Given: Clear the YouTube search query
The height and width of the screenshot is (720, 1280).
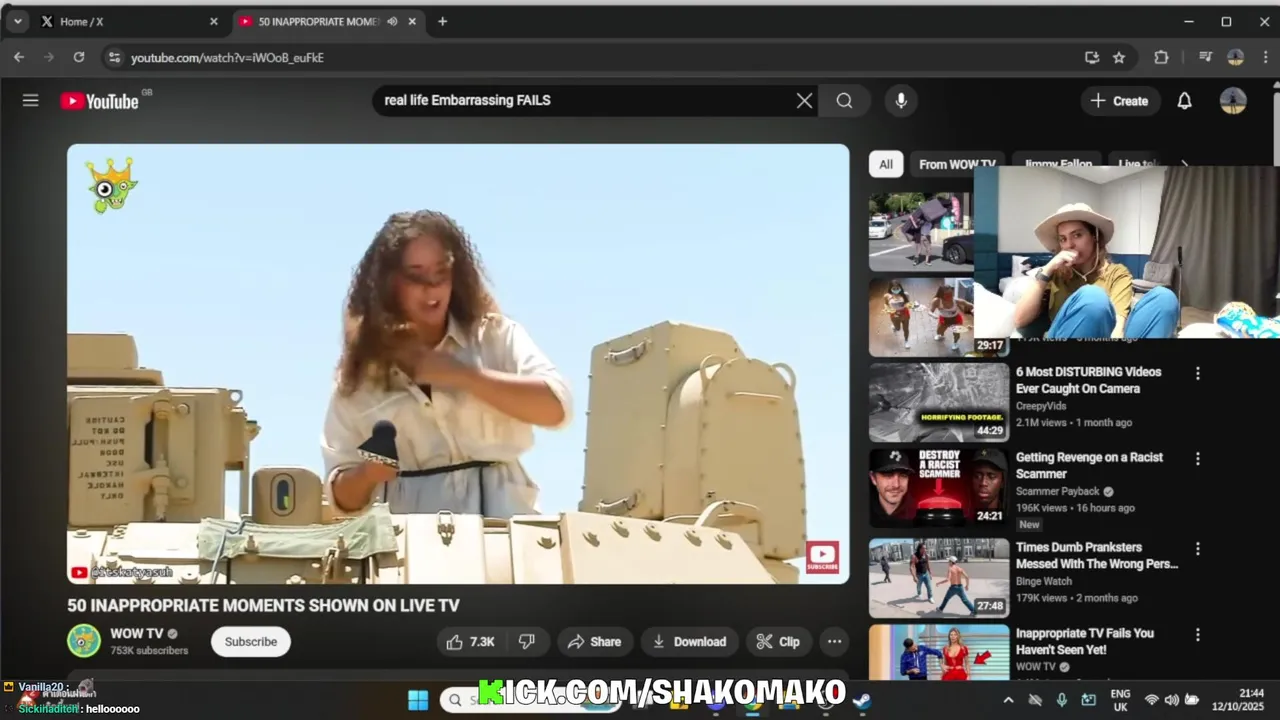Looking at the screenshot, I should point(804,100).
